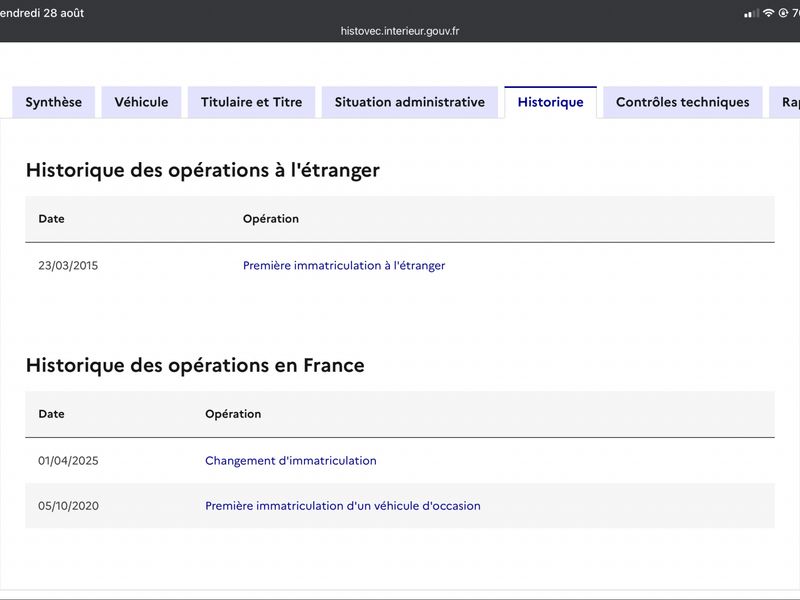Open the Changement d'immatriculation link
Viewport: 800px width, 600px height.
click(x=291, y=461)
